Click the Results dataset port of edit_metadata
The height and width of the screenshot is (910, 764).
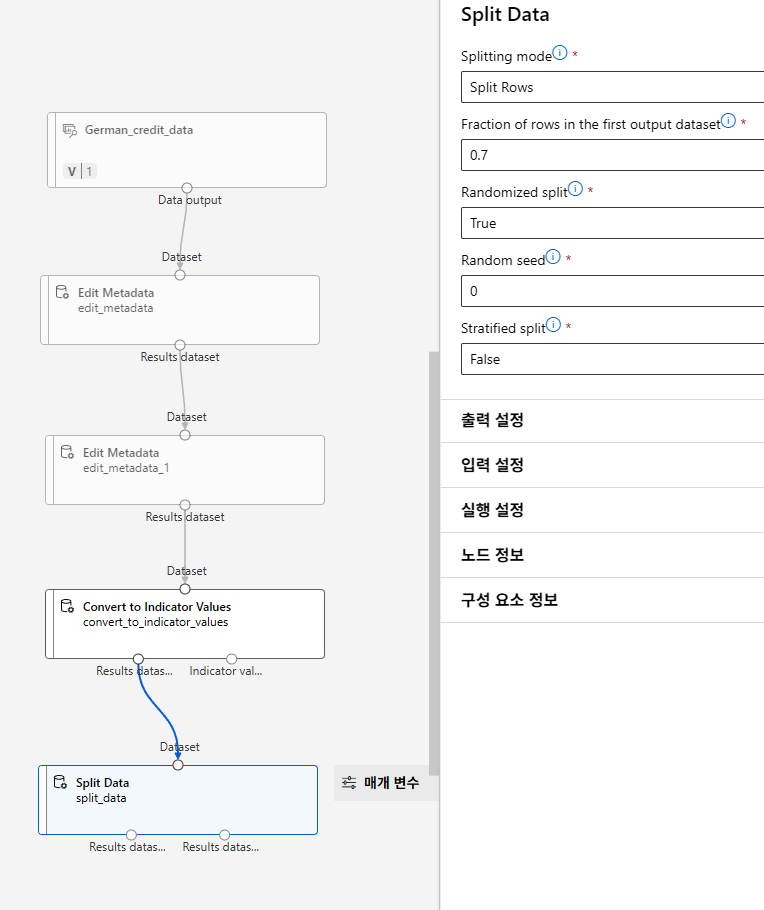[180, 345]
